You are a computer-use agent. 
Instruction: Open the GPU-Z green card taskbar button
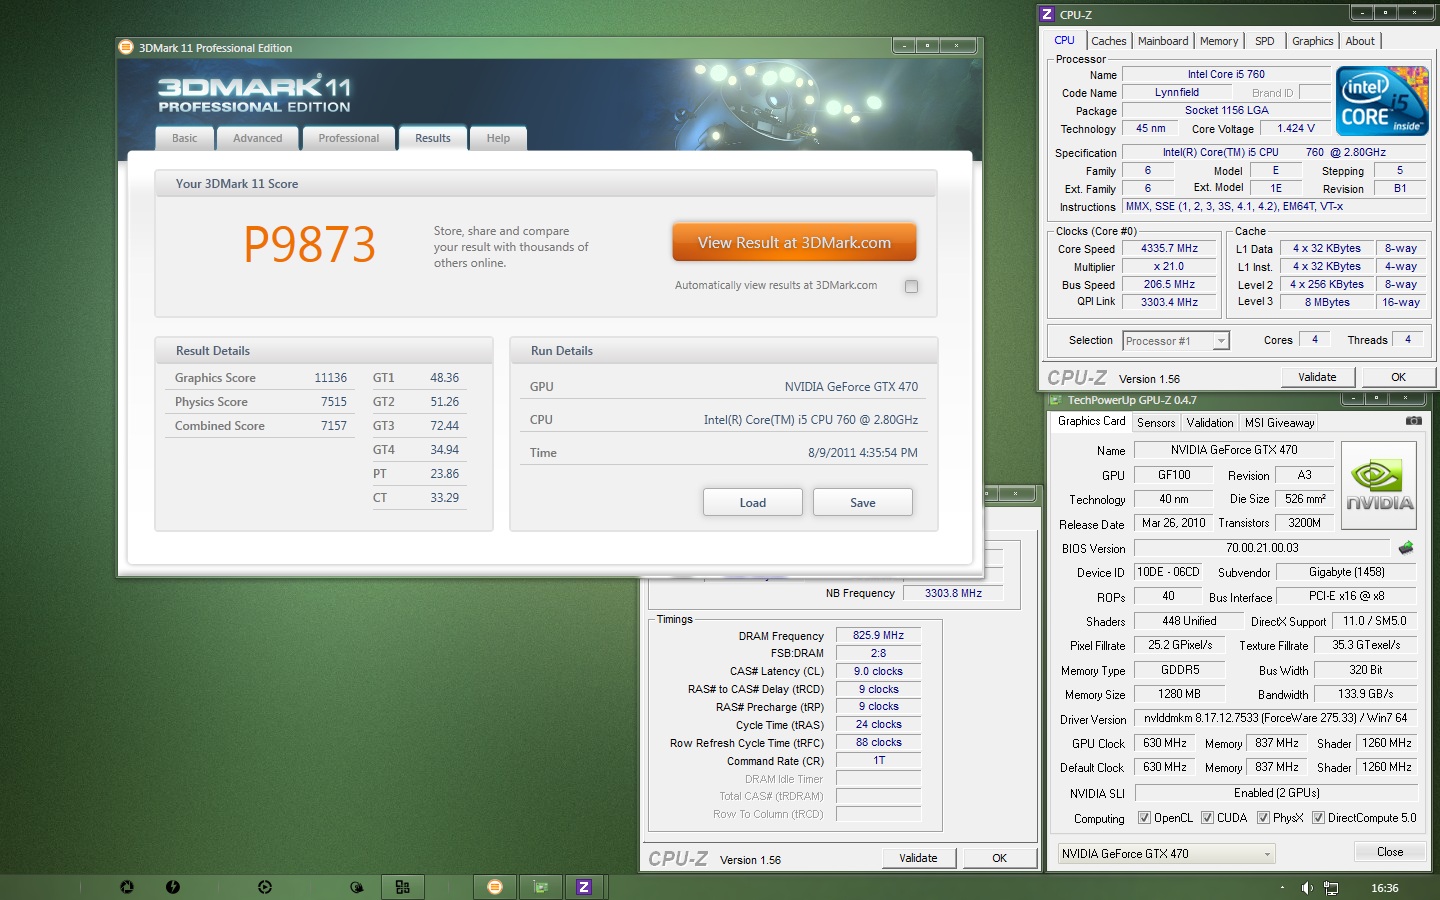541,887
